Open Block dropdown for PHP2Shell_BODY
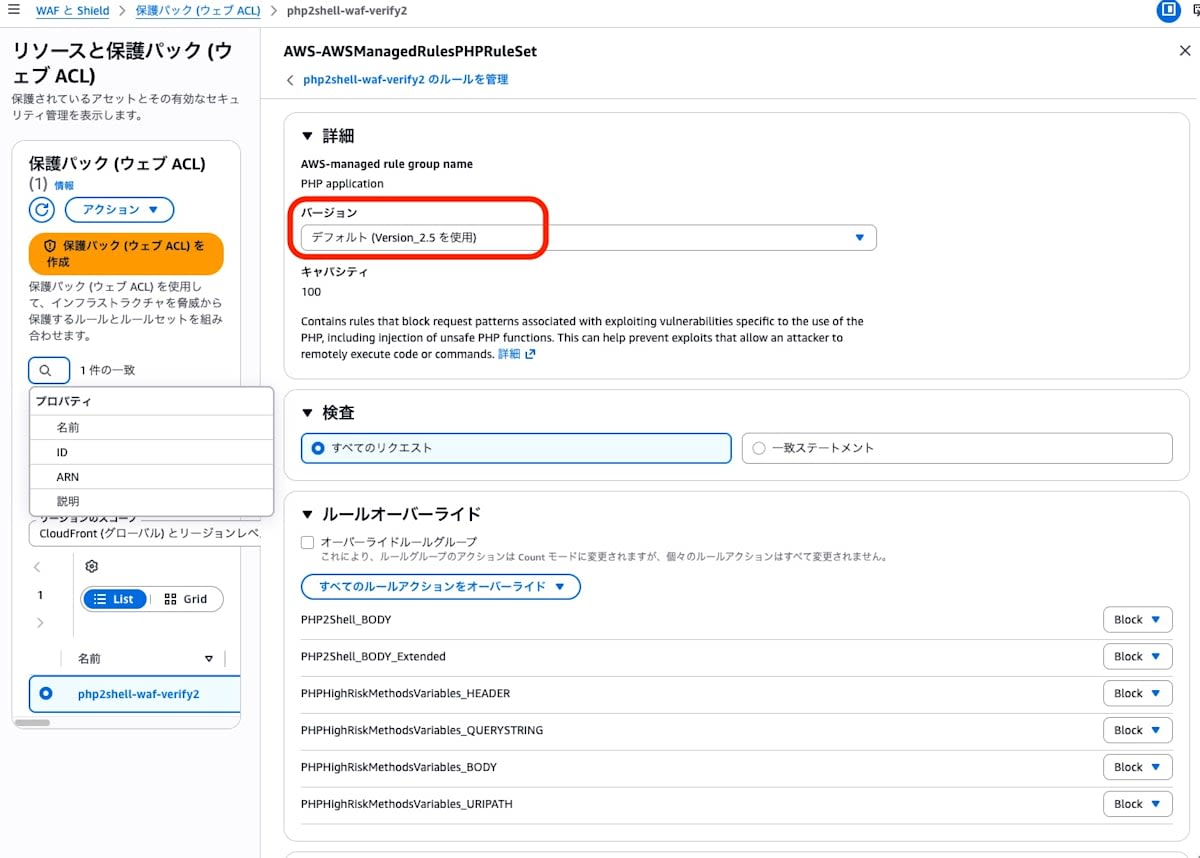The height and width of the screenshot is (858, 1200). pos(1138,620)
